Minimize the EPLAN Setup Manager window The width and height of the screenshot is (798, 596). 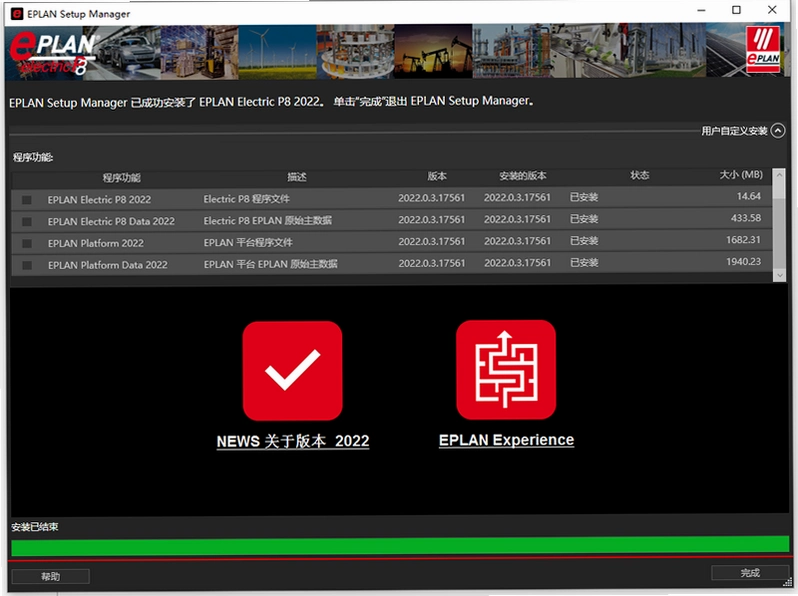tap(701, 10)
